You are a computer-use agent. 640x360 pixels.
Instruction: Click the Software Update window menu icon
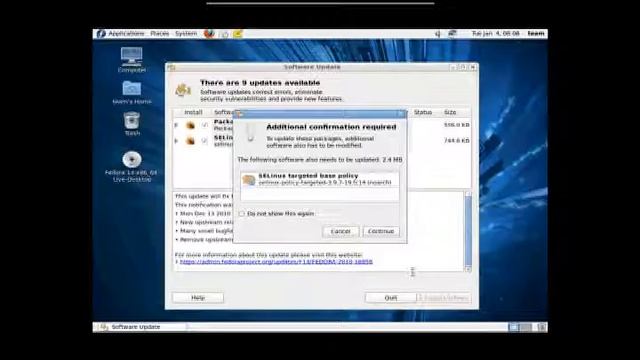coord(171,67)
